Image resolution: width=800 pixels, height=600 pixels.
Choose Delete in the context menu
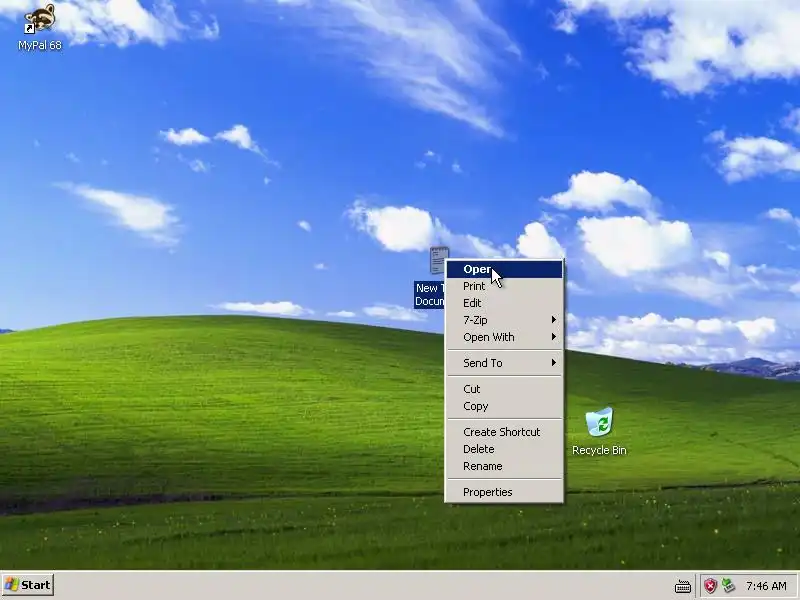coord(505,449)
